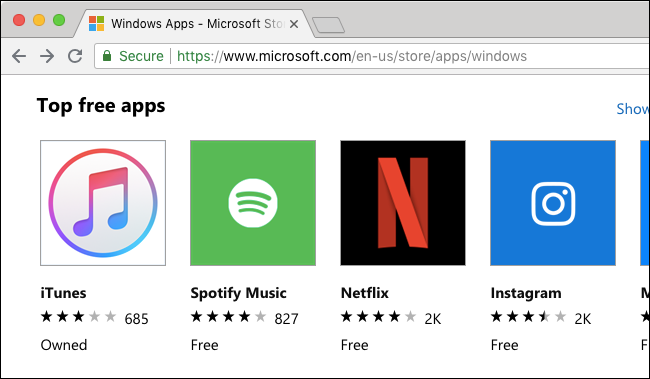Check the Spotify Music rating with 827 reviews
Screen dimensions: 650x379
(245, 318)
